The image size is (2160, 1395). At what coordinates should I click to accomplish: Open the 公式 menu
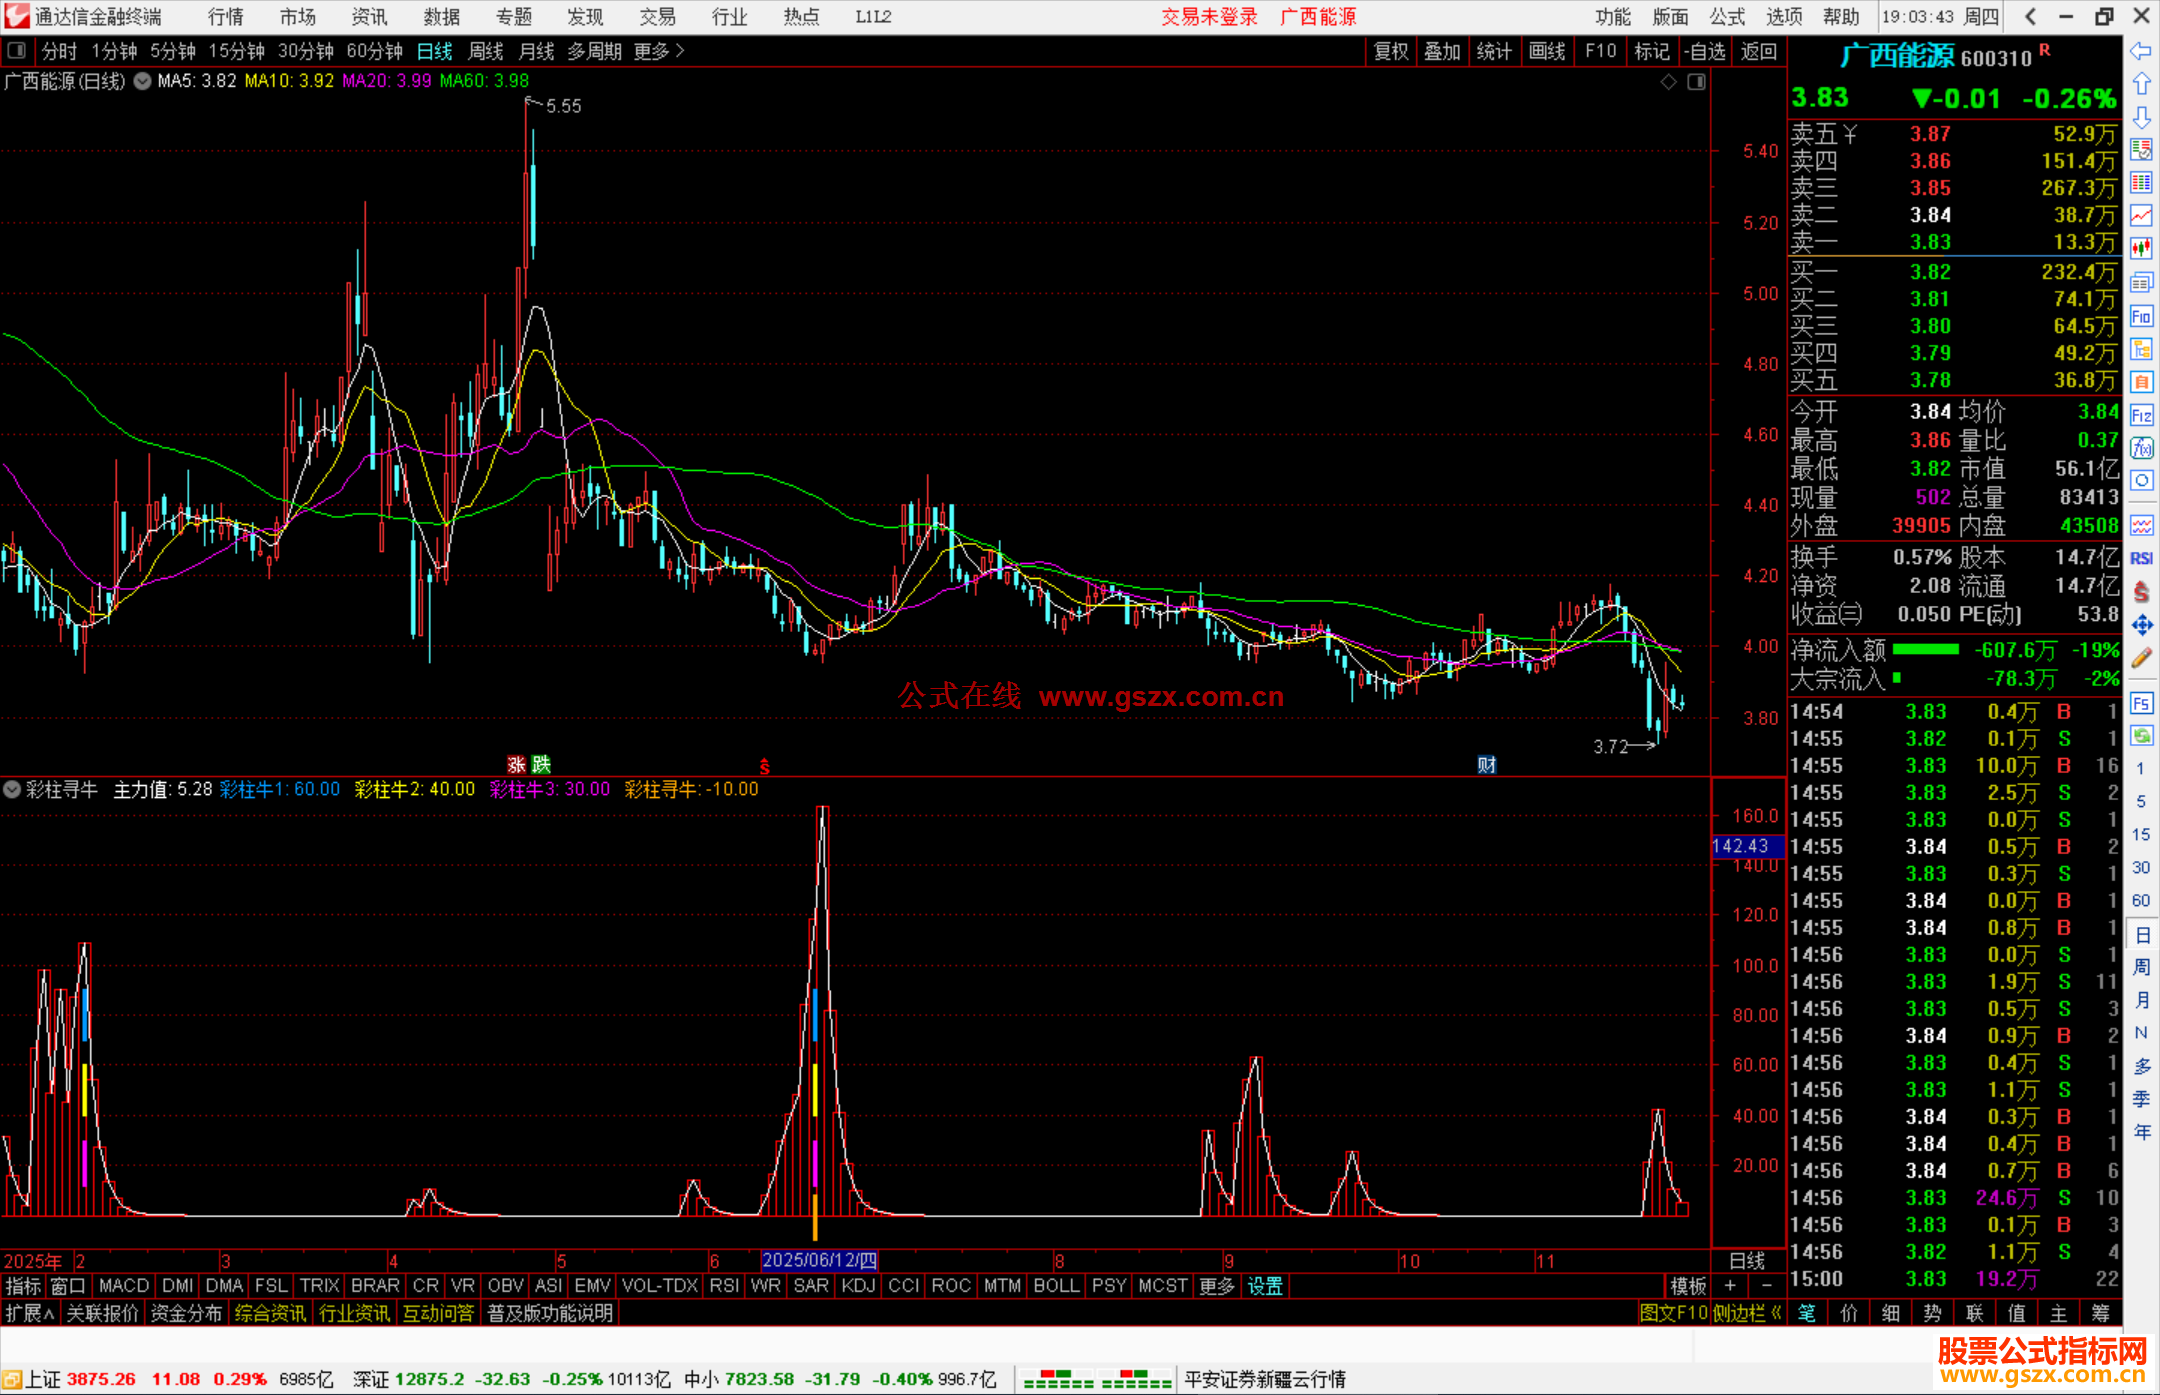coord(1727,17)
